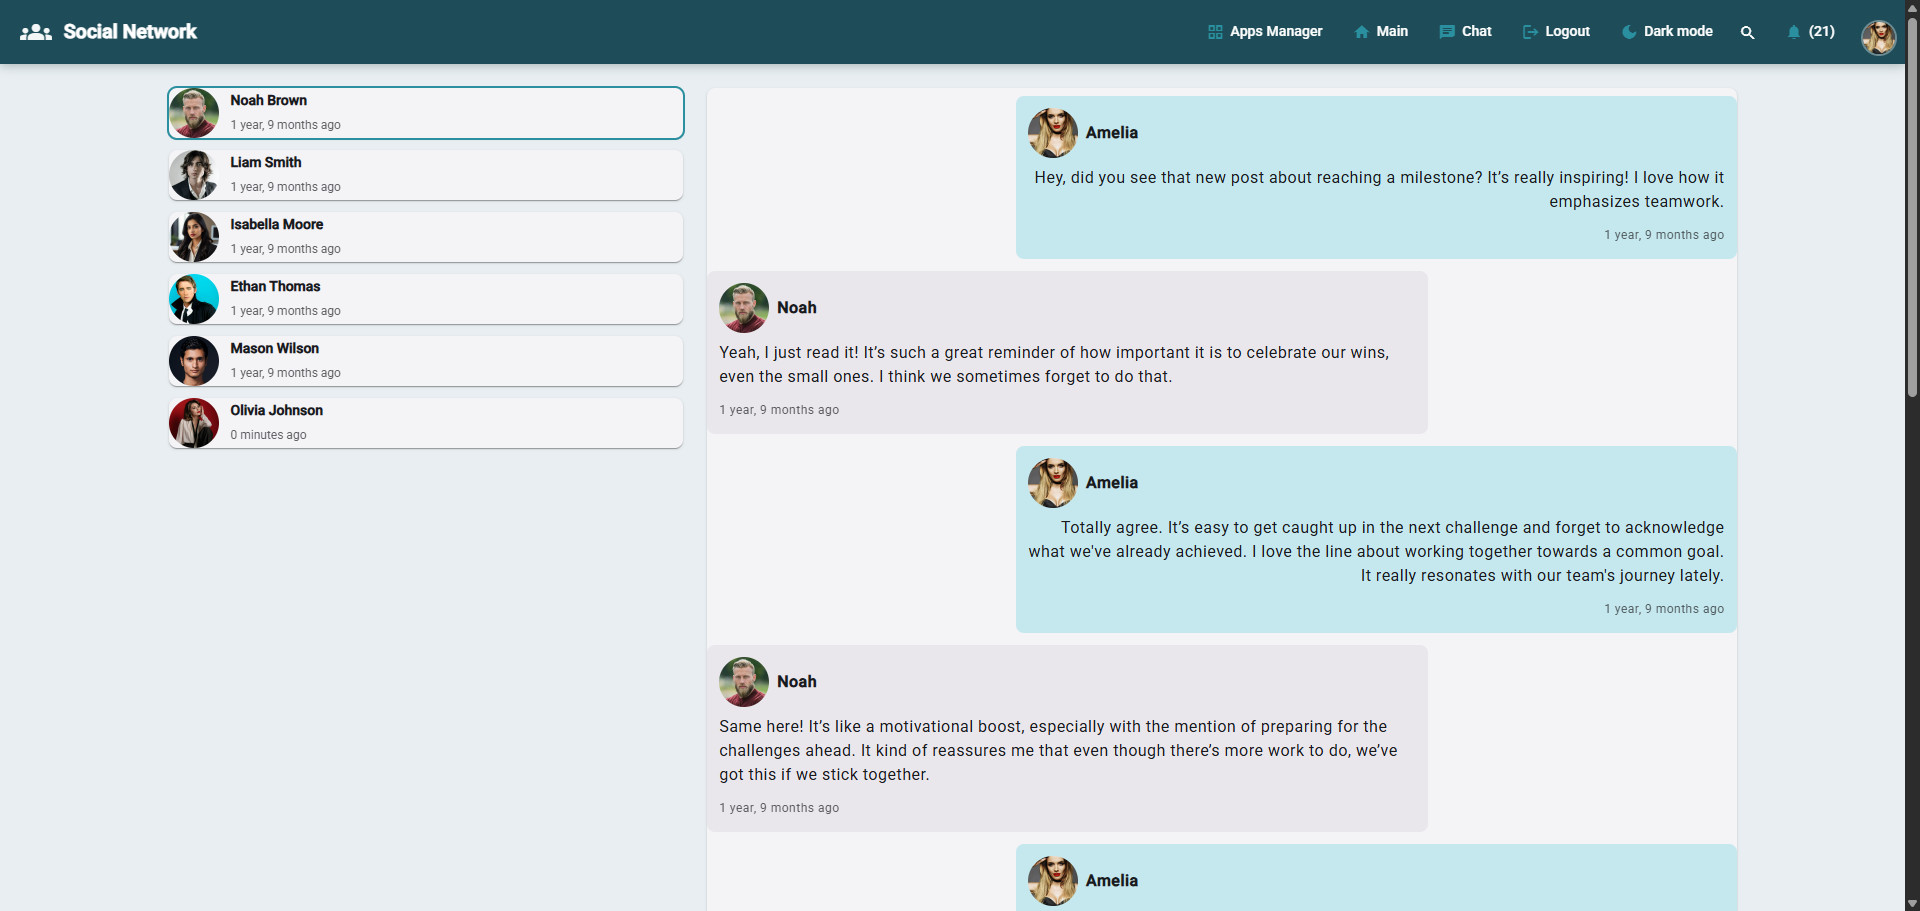Click the 'Same here!' message text

click(1058, 750)
